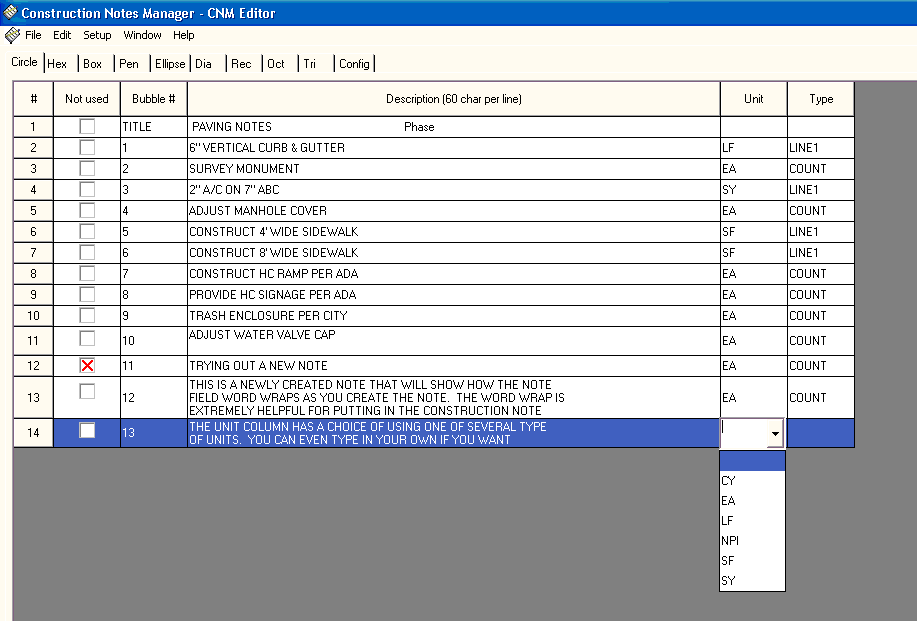Screen dimensions: 917x621
Task: Click the notepad icon beside the File menu
Action: tap(12, 35)
